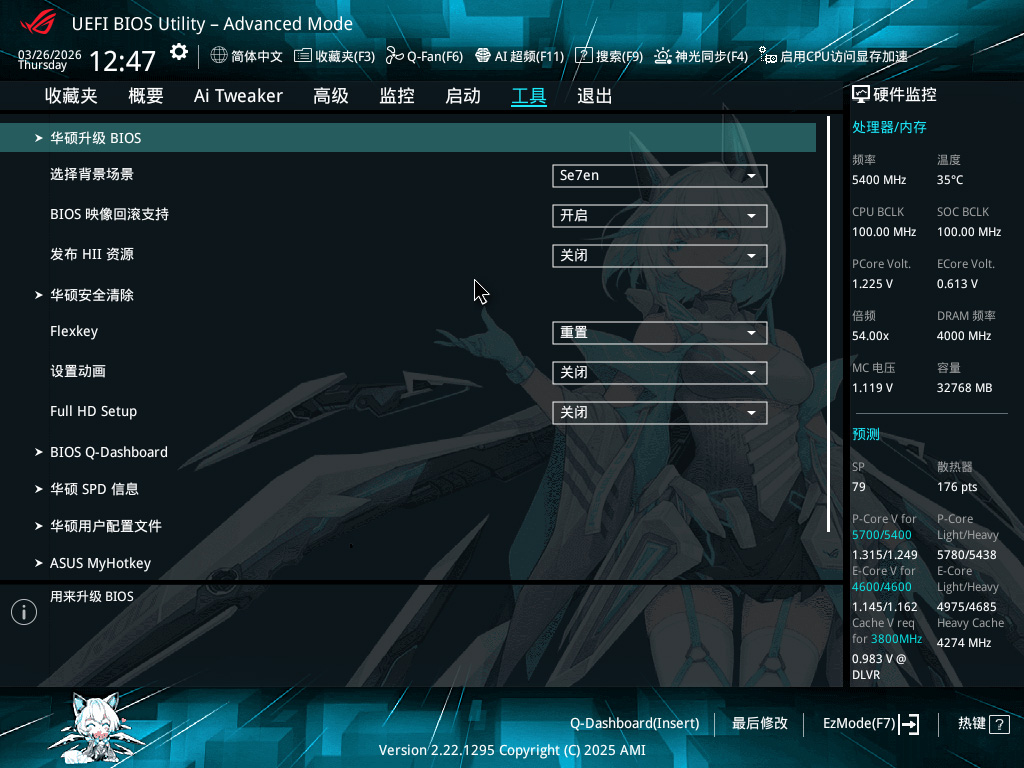Change the Full HD Setup option from 关闭

coord(659,413)
